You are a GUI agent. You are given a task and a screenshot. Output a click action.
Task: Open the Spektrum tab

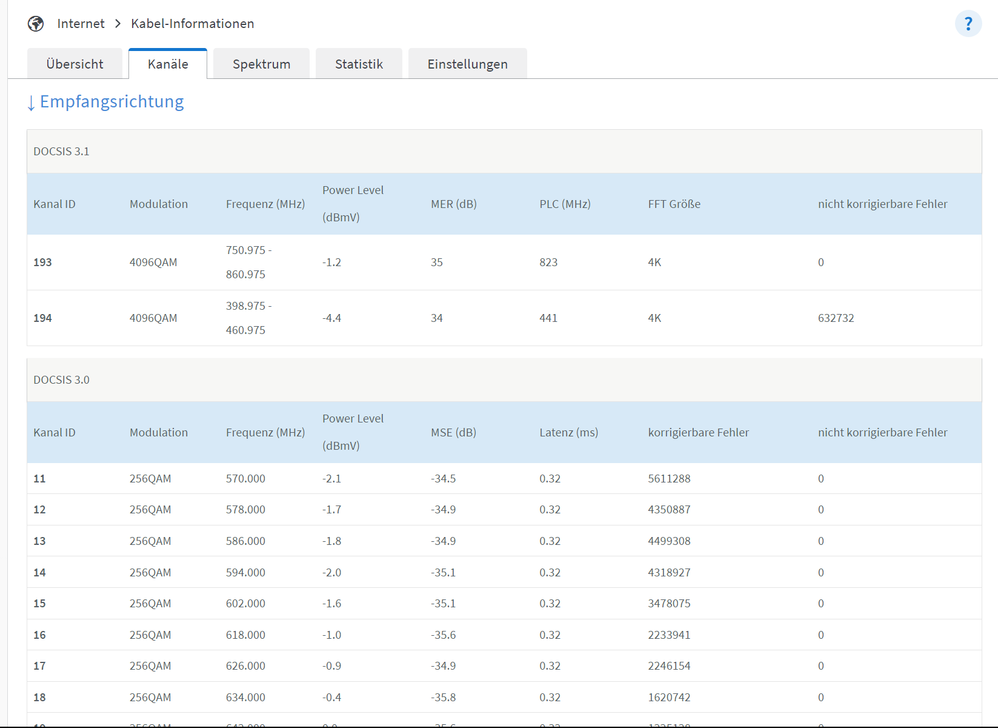click(261, 64)
